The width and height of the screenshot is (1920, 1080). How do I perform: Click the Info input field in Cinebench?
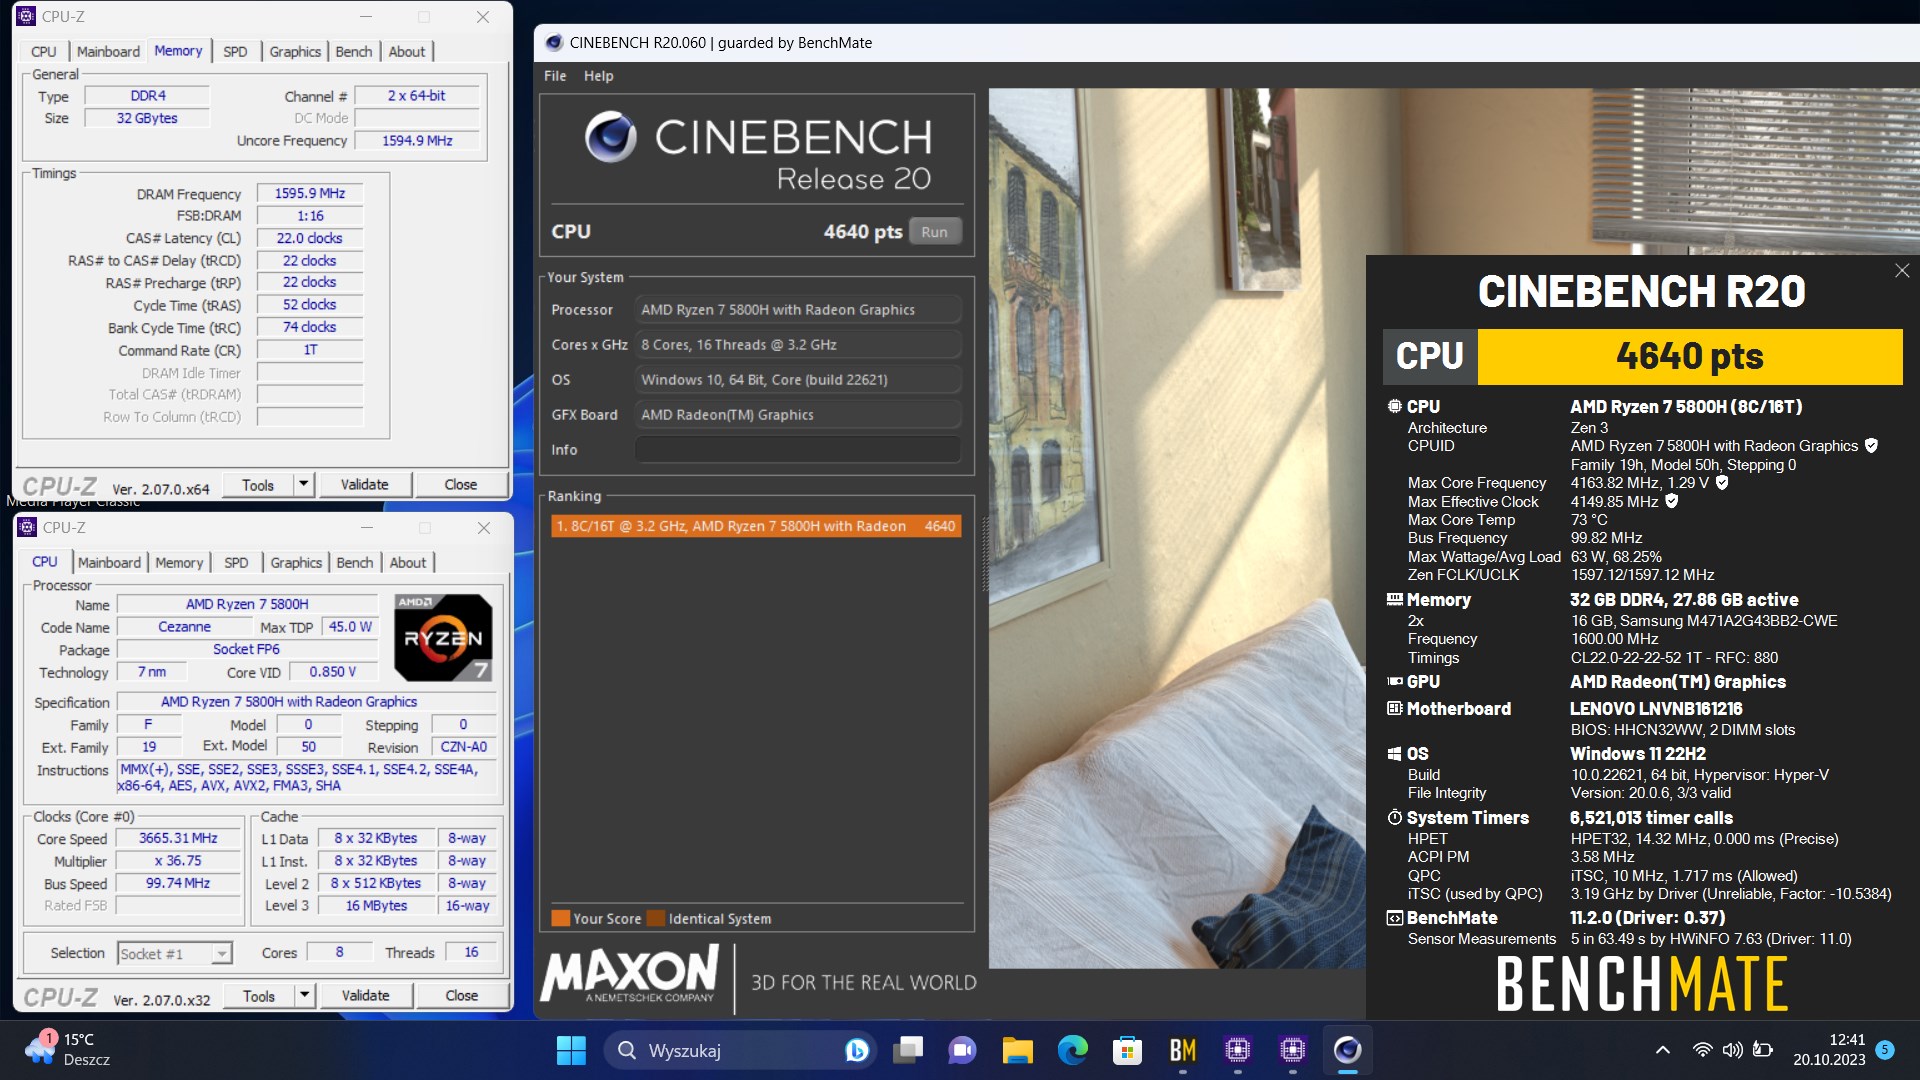[x=798, y=450]
